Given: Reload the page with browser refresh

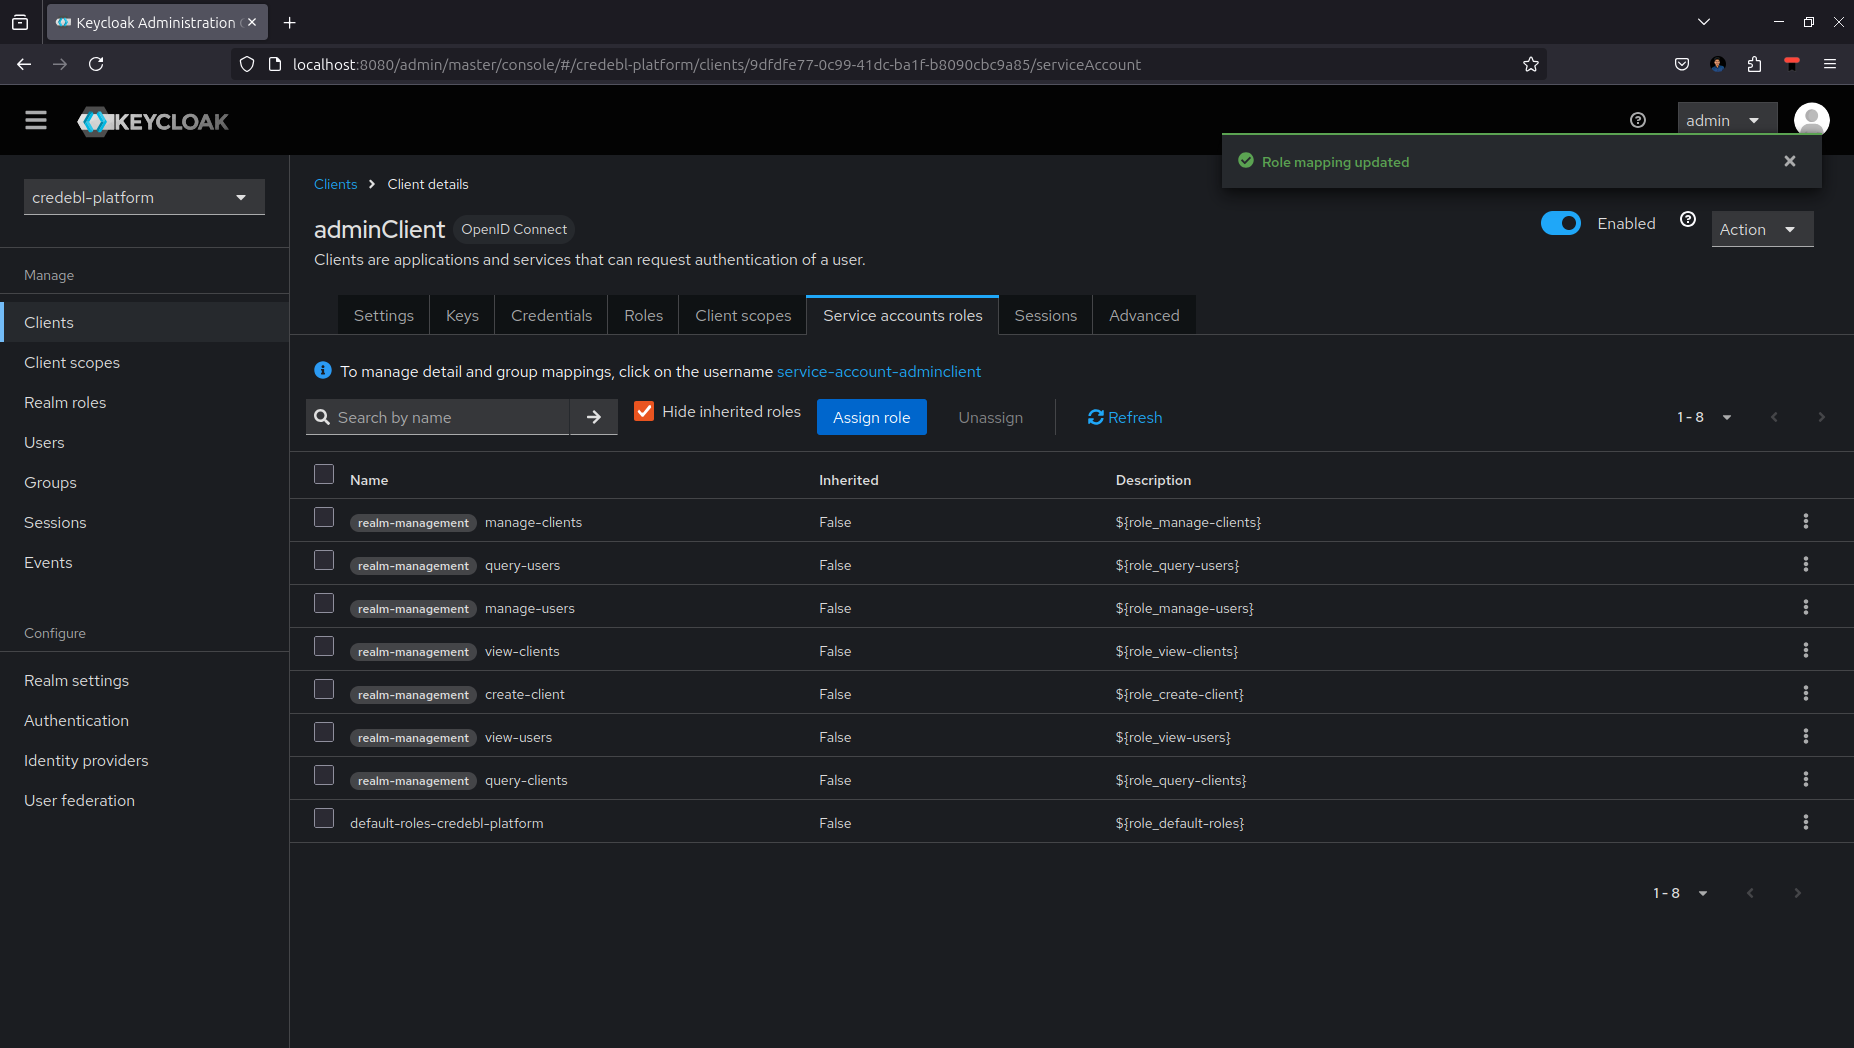Looking at the screenshot, I should pyautogui.click(x=96, y=64).
